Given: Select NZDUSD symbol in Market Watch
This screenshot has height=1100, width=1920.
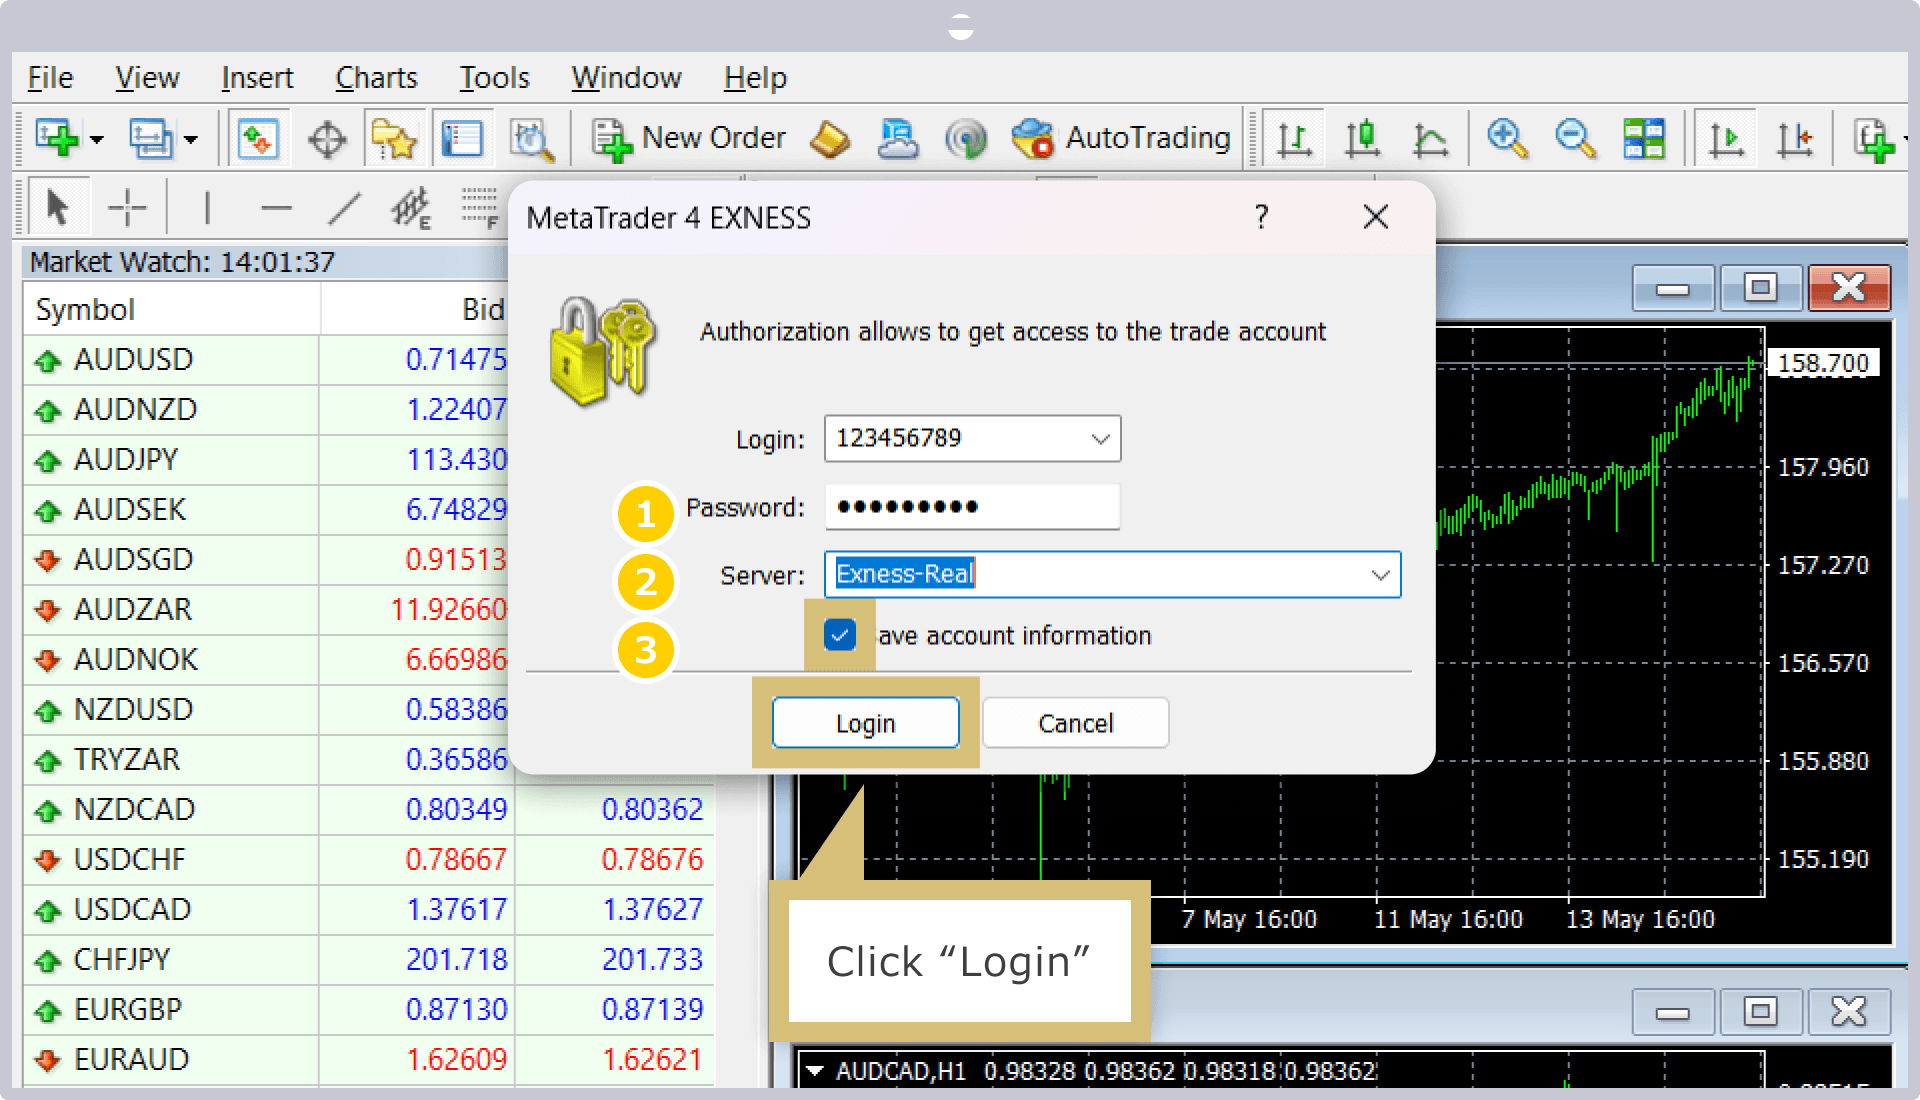Looking at the screenshot, I should point(133,710).
